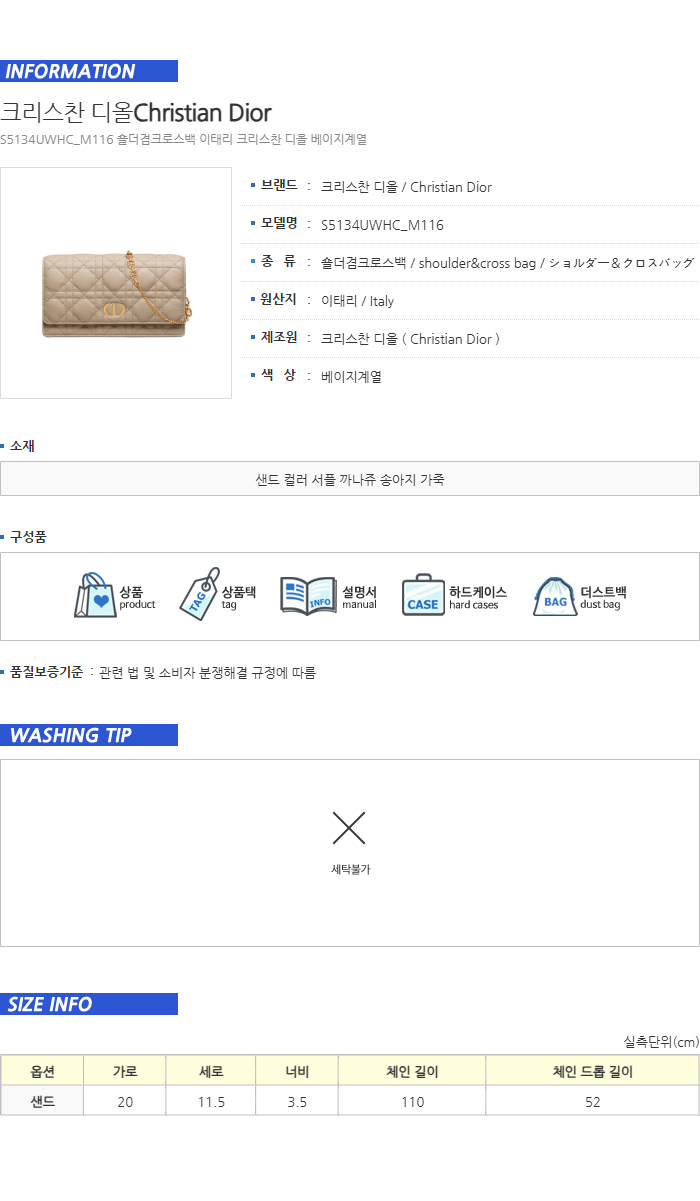Click the product shopping bag icon
700x1201 pixels.
click(x=95, y=595)
